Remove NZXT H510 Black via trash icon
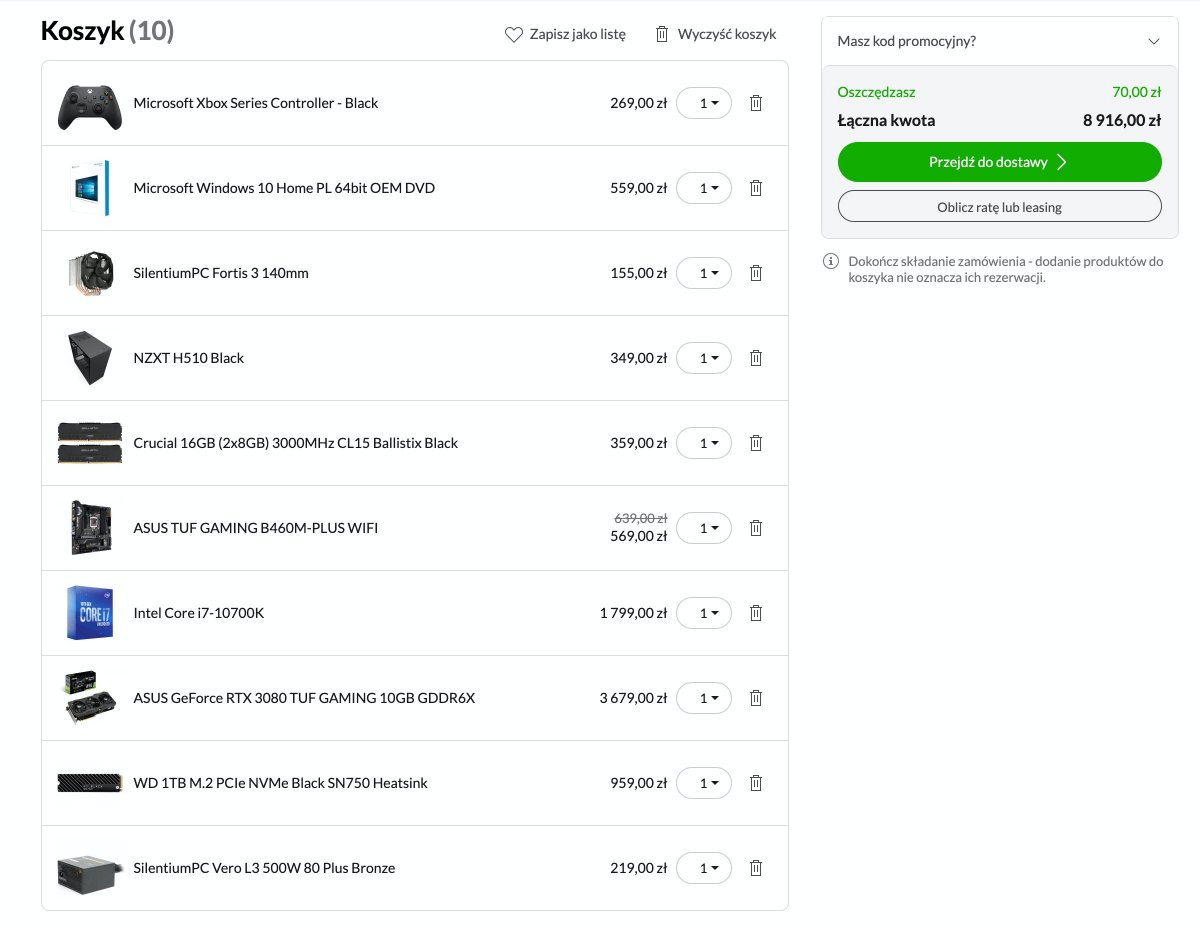The height and width of the screenshot is (930, 1200). pos(756,358)
